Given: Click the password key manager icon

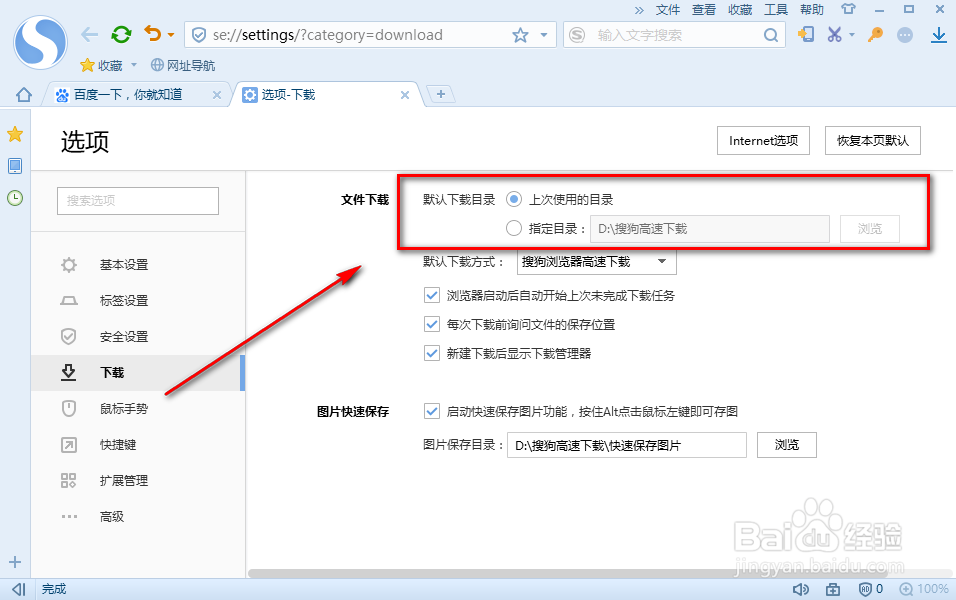Looking at the screenshot, I should tap(874, 34).
